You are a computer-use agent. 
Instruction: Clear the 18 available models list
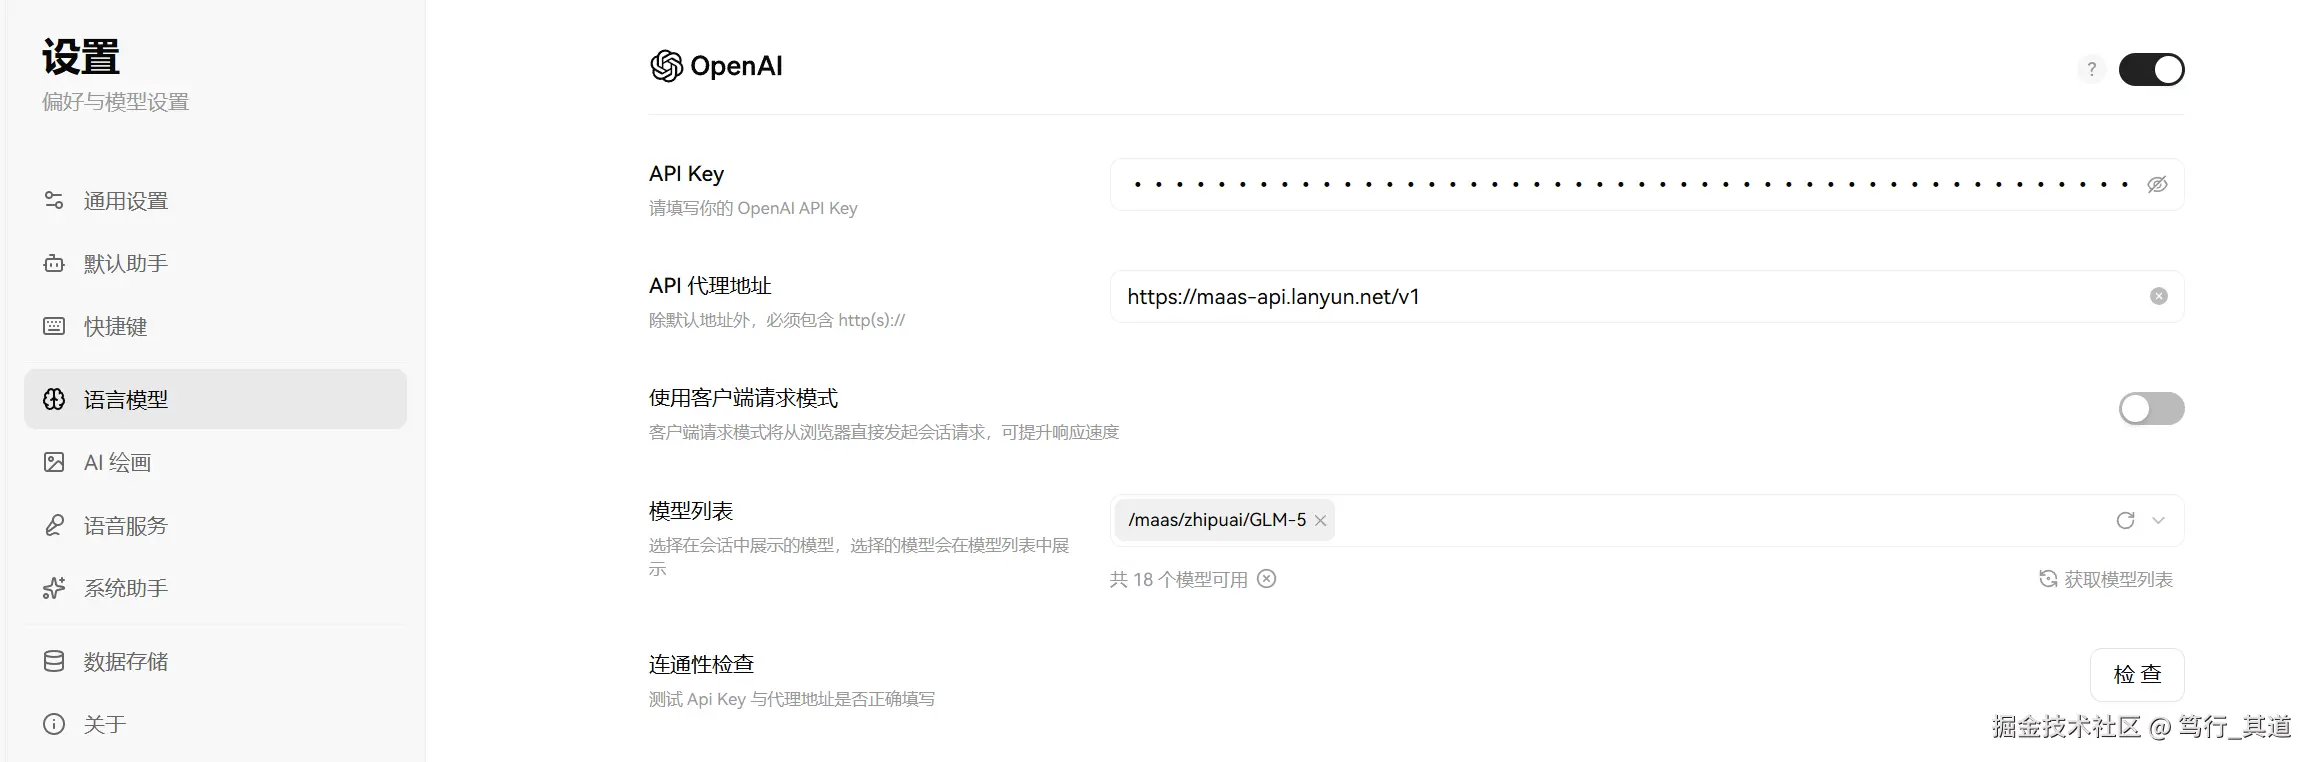pos(1266,579)
